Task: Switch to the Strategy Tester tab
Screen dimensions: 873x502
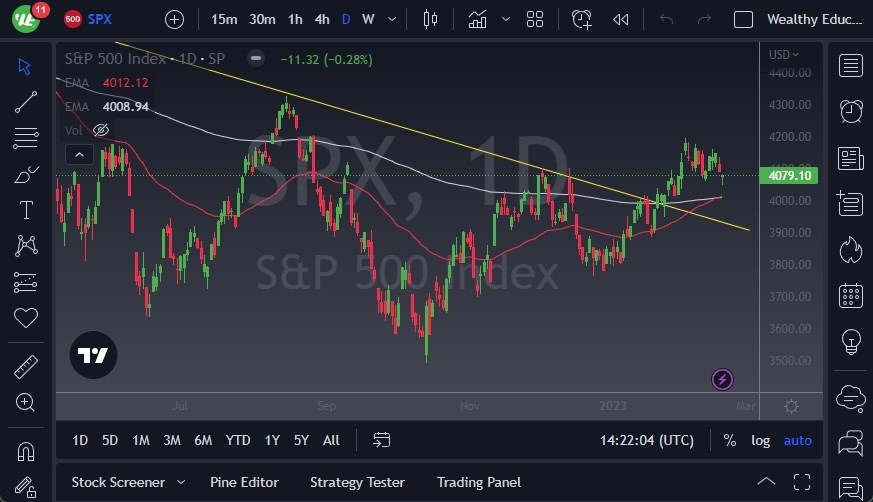Action: (357, 482)
